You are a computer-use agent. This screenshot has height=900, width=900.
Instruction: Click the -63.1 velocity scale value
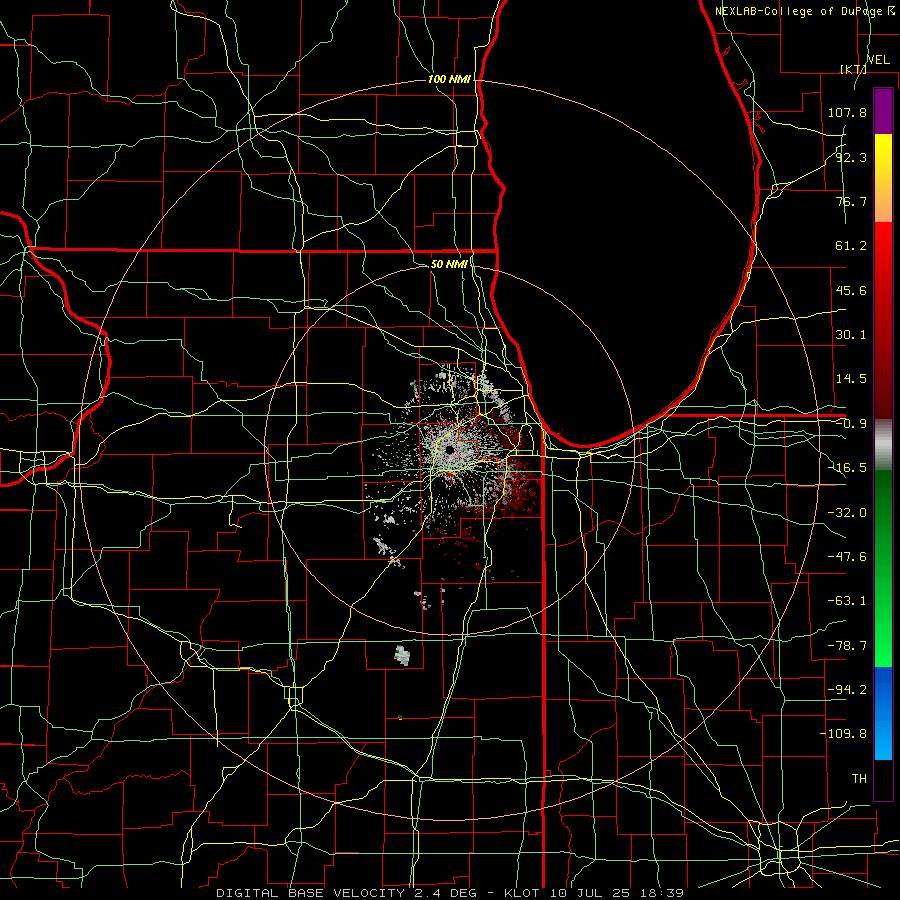(847, 601)
